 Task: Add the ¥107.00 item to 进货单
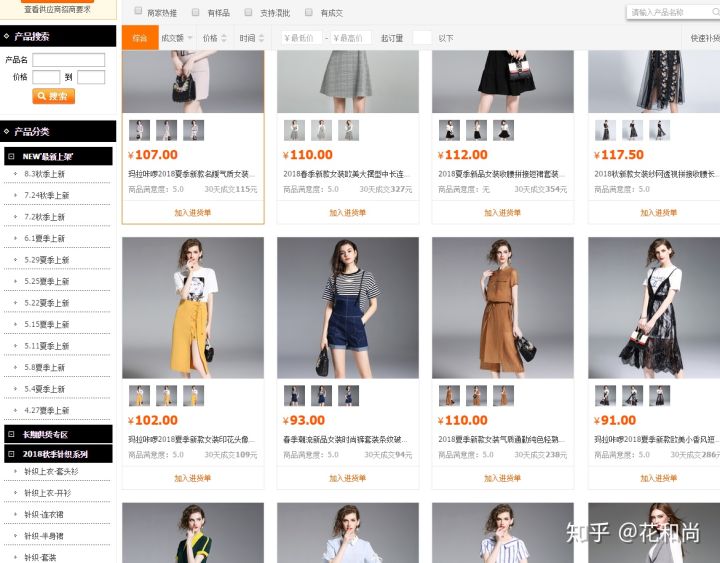193,213
